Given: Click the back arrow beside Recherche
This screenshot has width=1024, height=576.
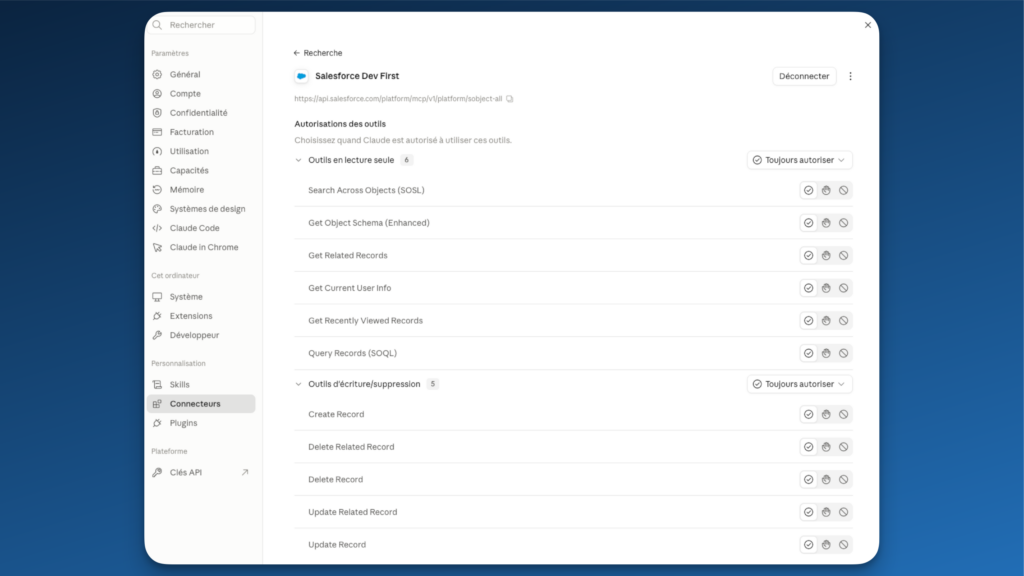Looking at the screenshot, I should click(296, 53).
